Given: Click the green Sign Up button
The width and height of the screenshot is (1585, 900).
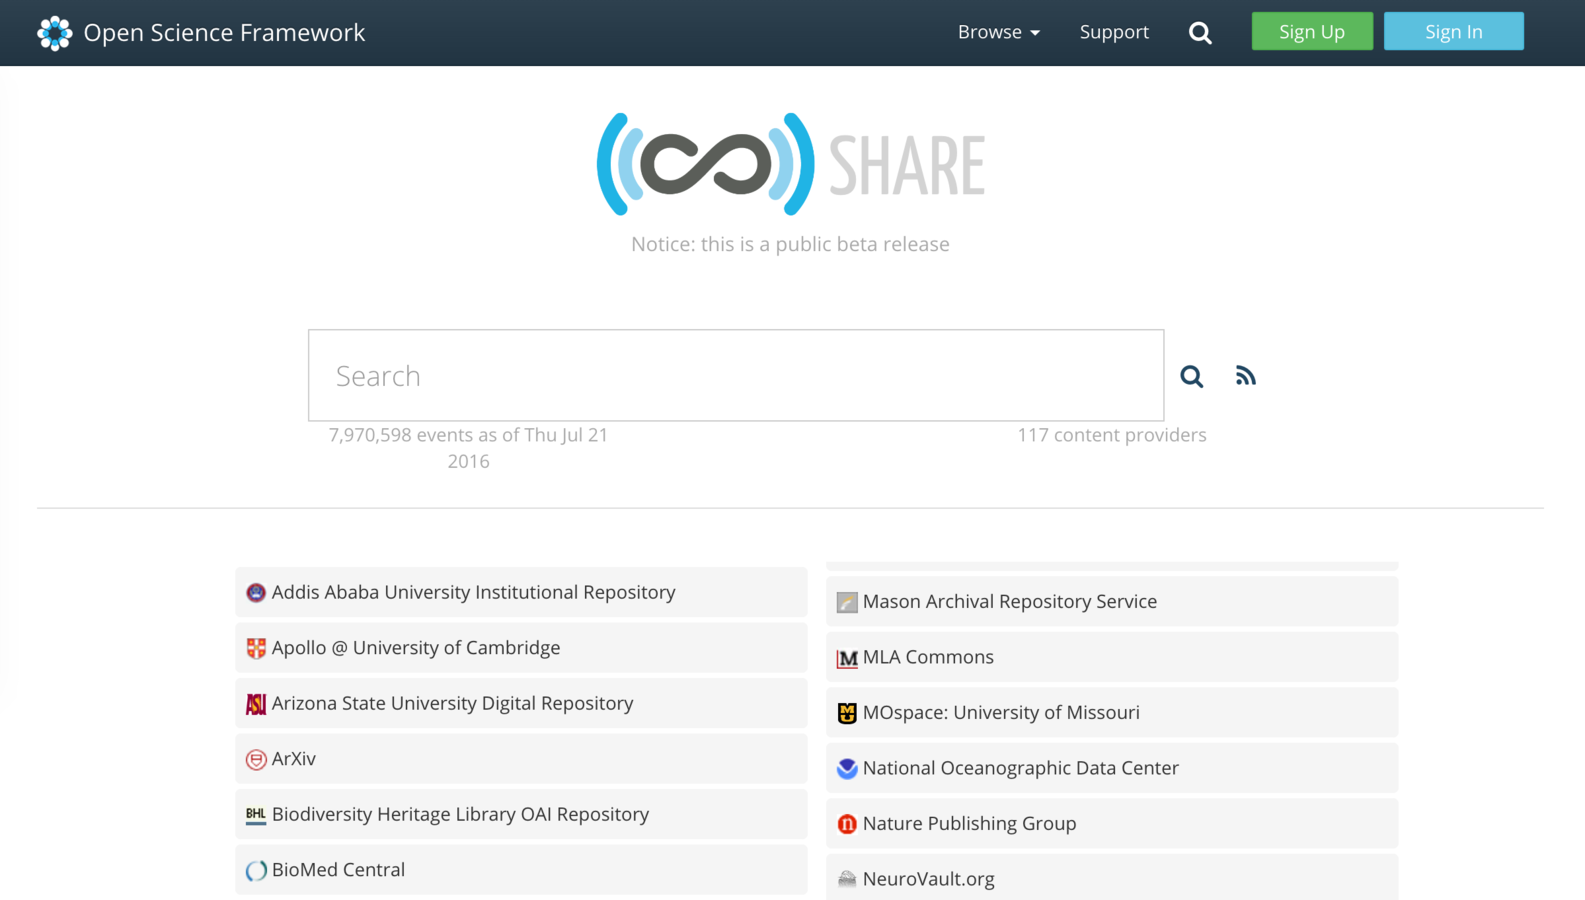Looking at the screenshot, I should click(x=1312, y=31).
